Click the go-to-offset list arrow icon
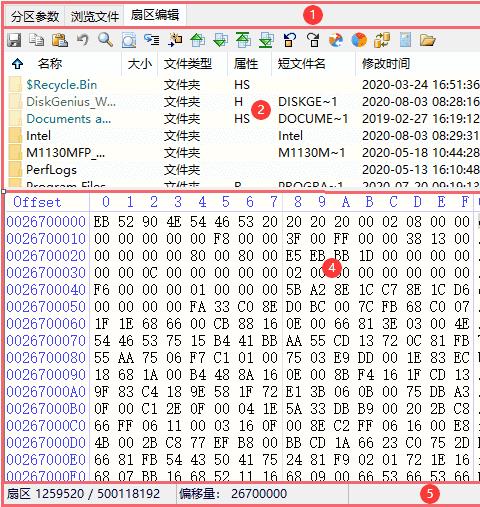The image size is (480, 507). point(151,40)
